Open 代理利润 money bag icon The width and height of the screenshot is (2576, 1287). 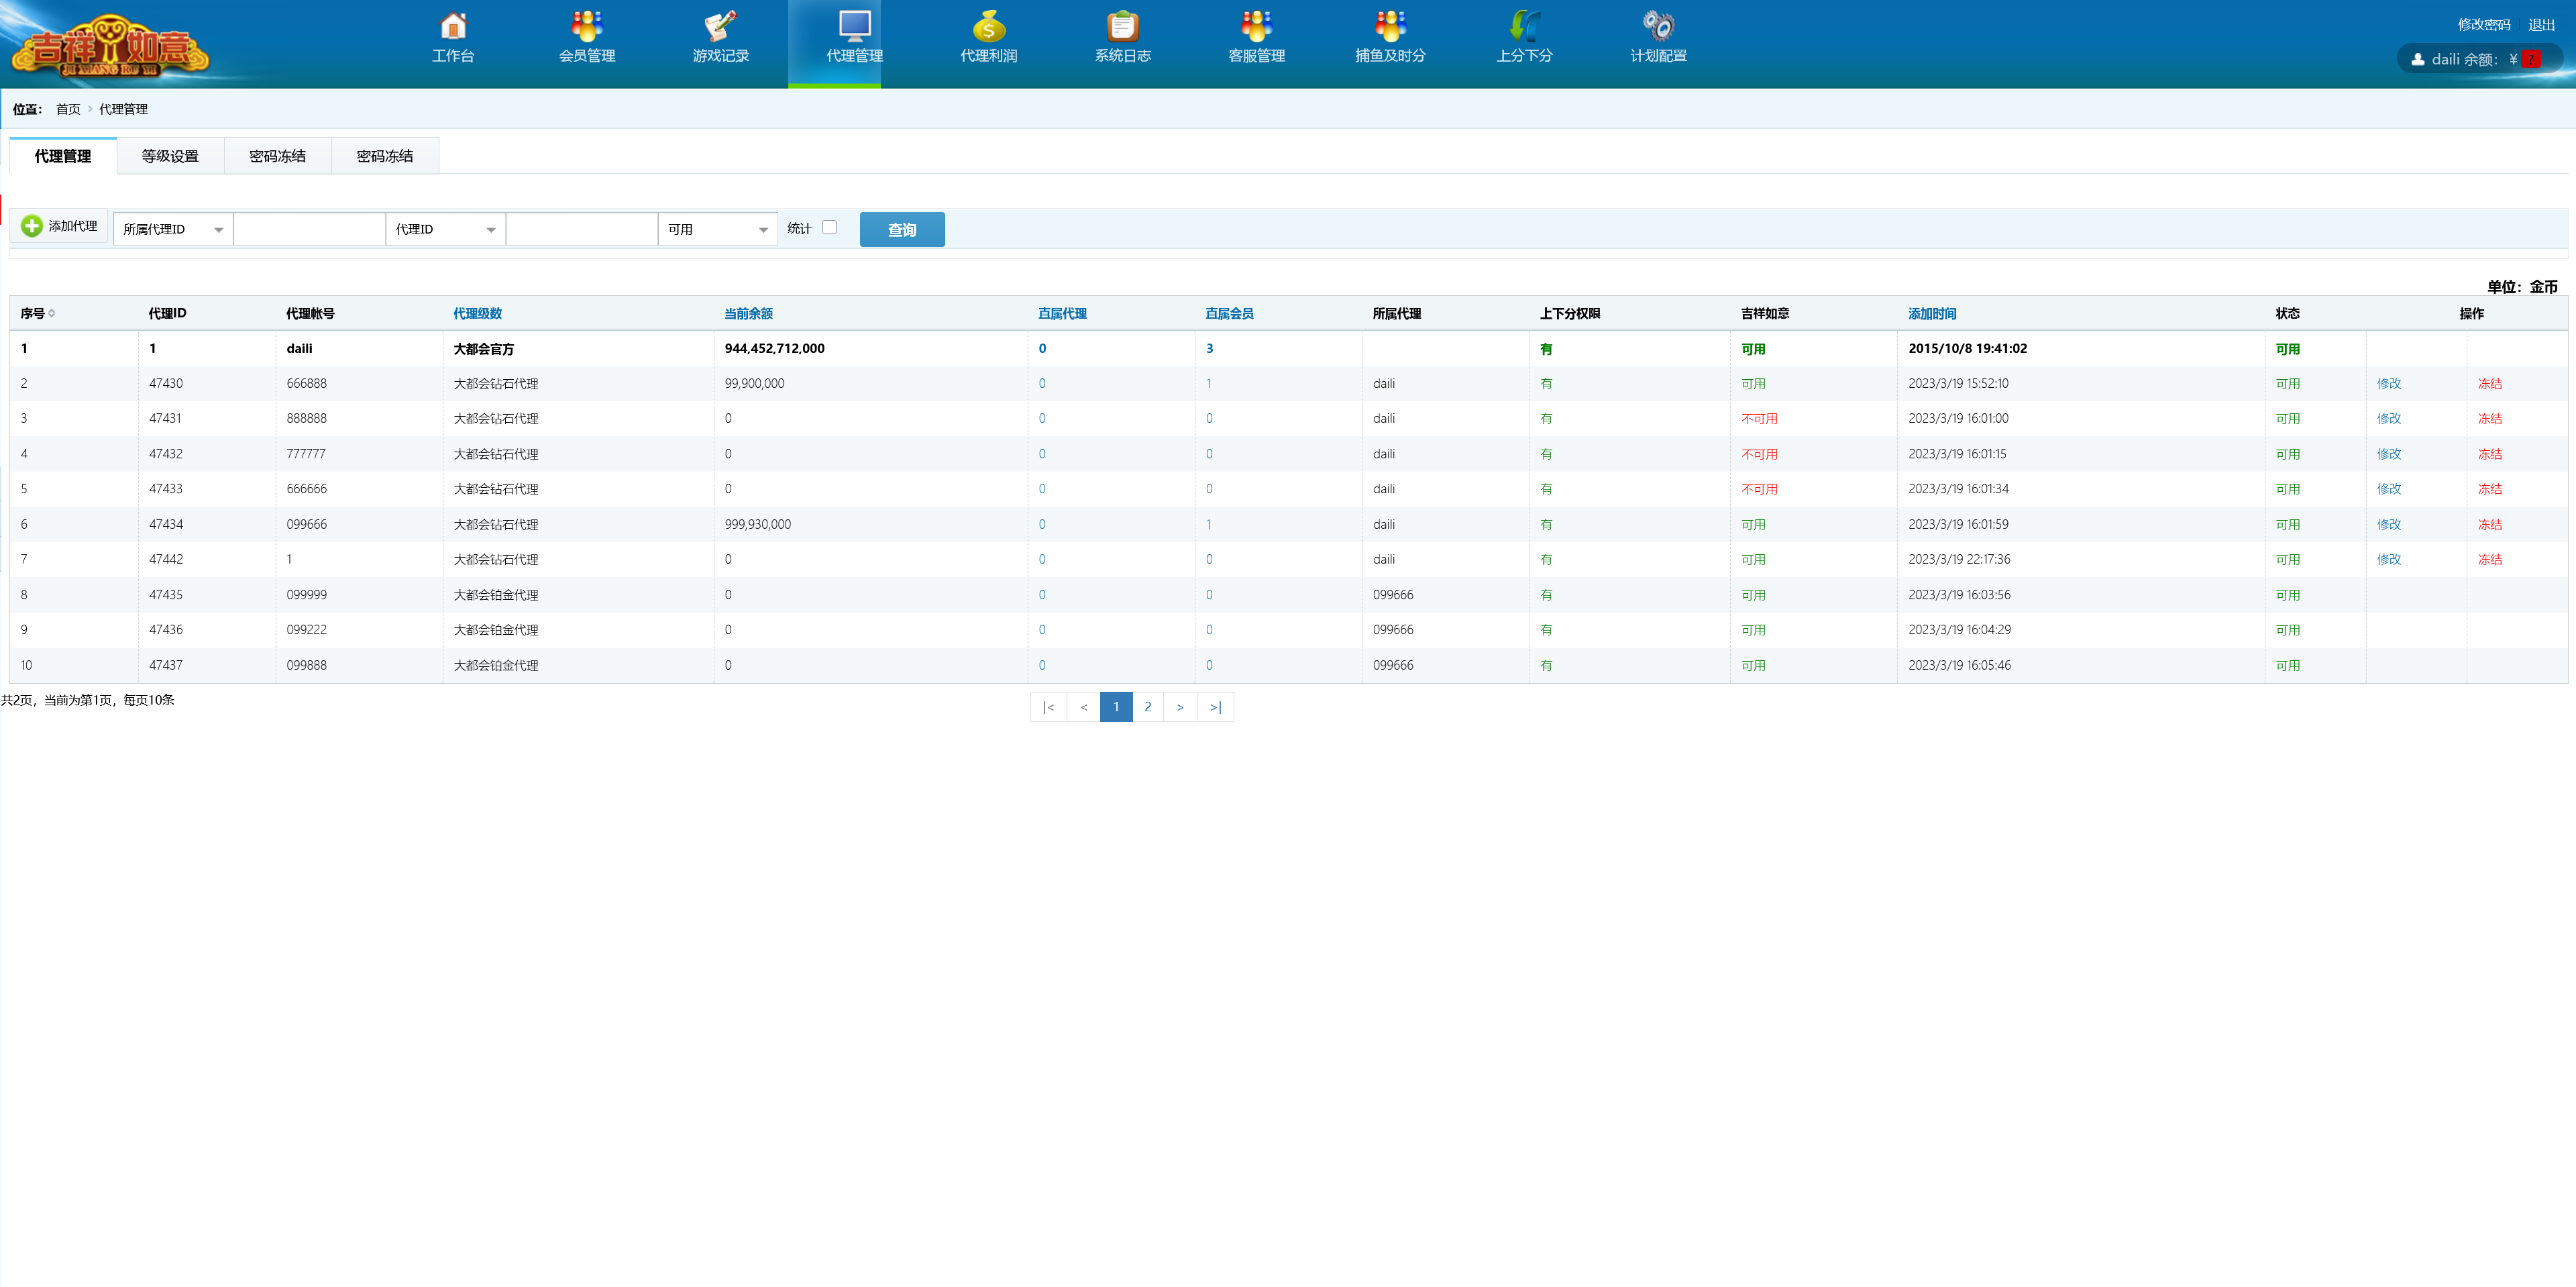988,27
